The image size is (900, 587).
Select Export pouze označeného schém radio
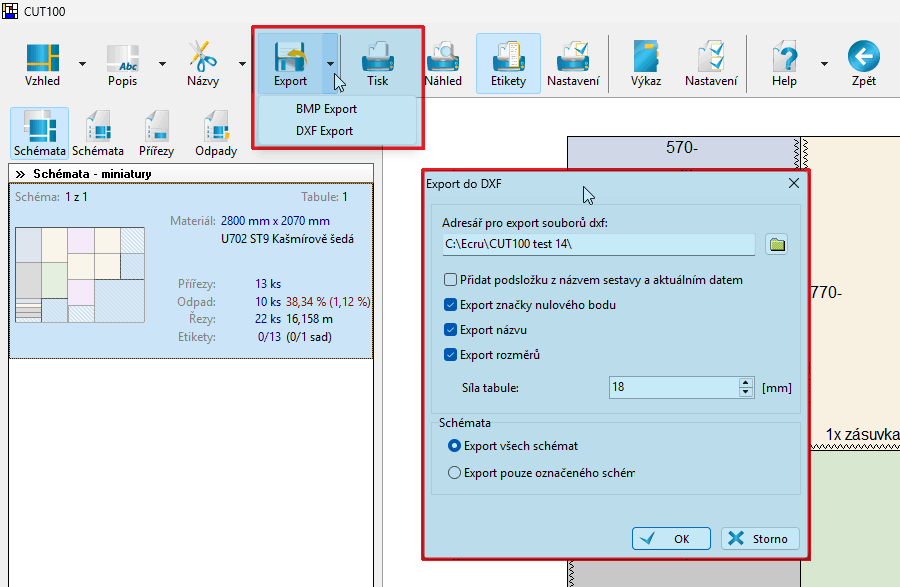click(x=456, y=472)
